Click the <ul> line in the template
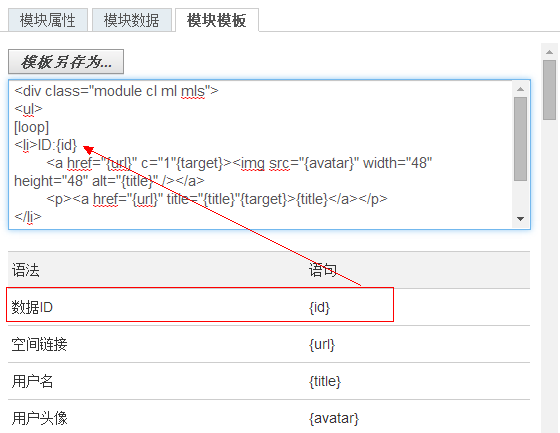This screenshot has width=560, height=433. pos(28,109)
